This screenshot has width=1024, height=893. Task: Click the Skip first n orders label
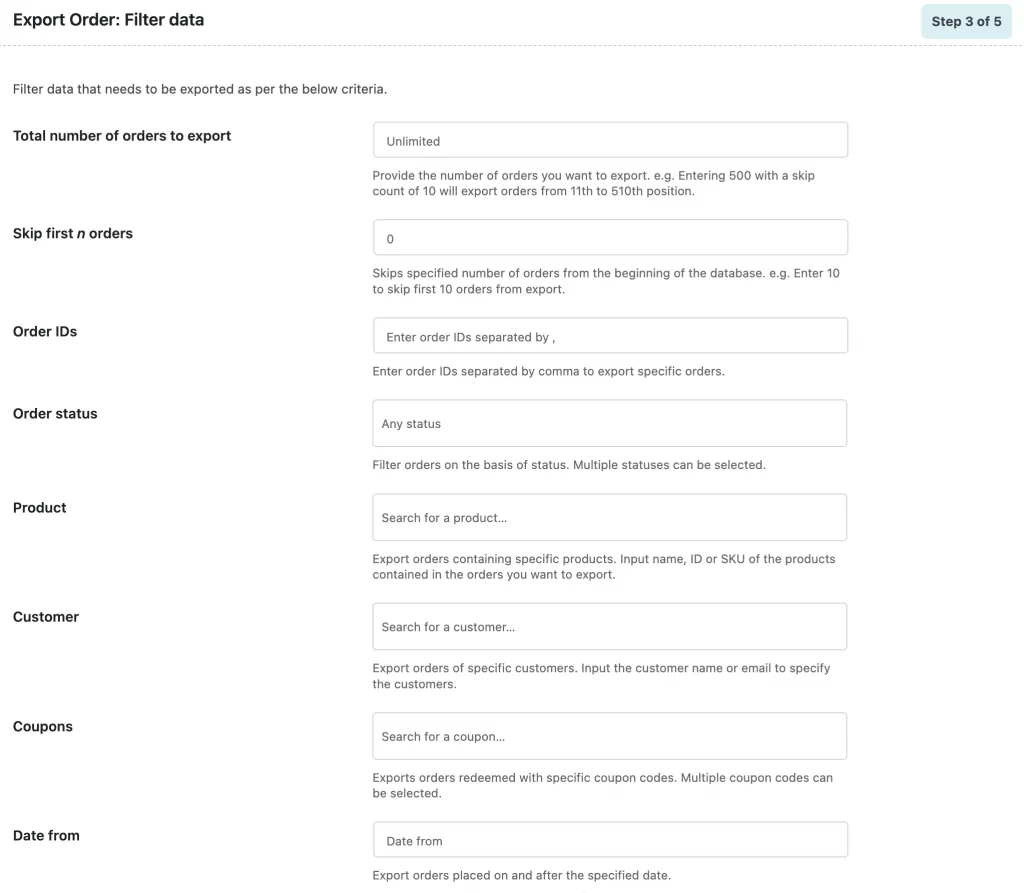73,233
